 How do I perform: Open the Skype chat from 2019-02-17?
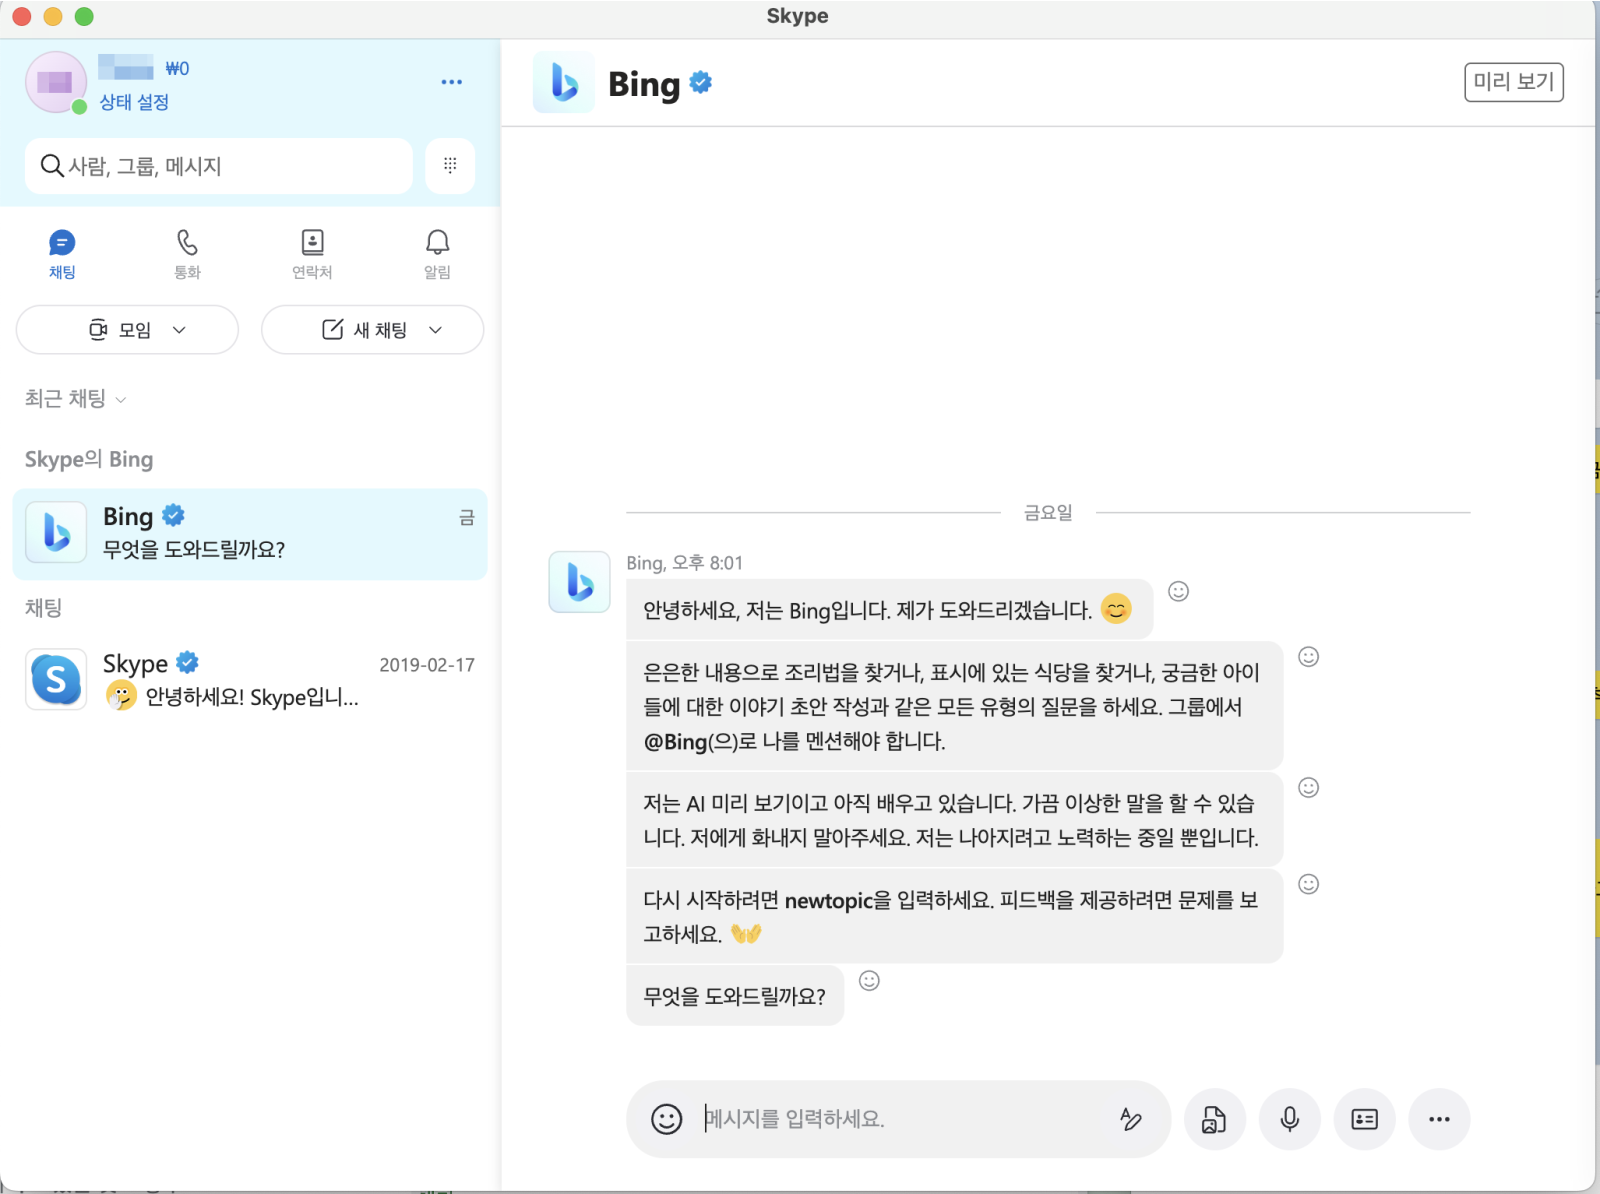tap(250, 680)
